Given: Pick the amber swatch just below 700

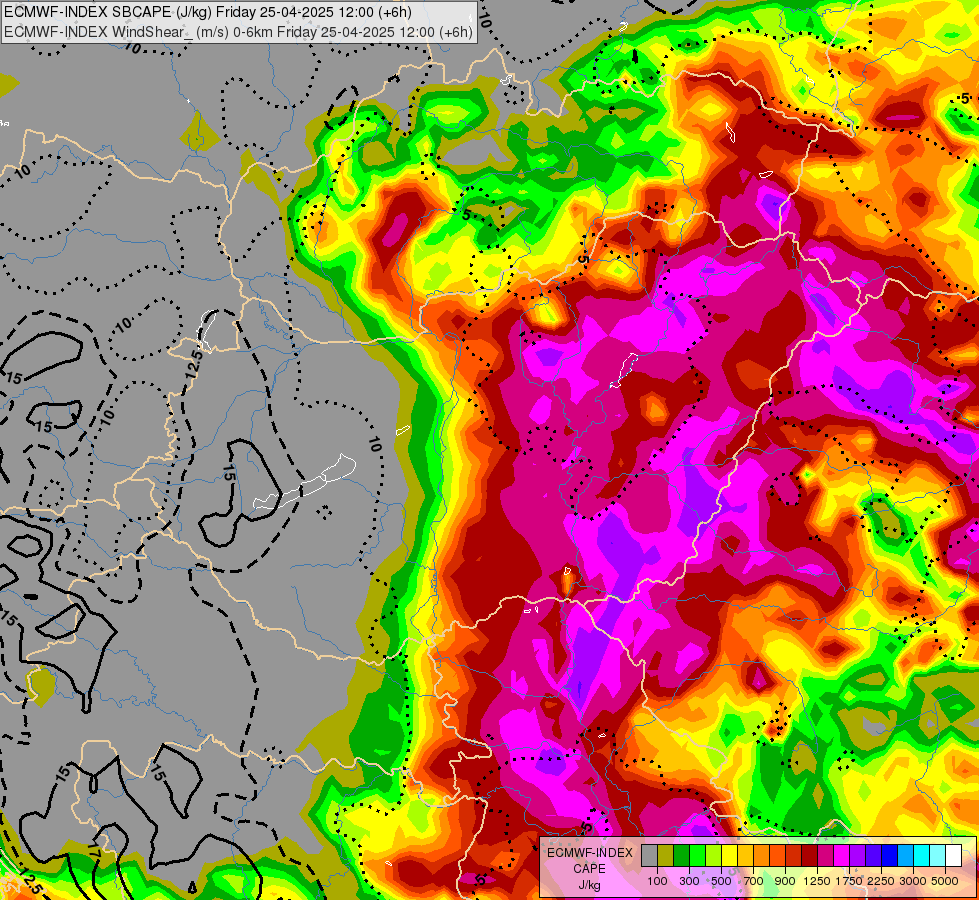Looking at the screenshot, I should [x=746, y=855].
